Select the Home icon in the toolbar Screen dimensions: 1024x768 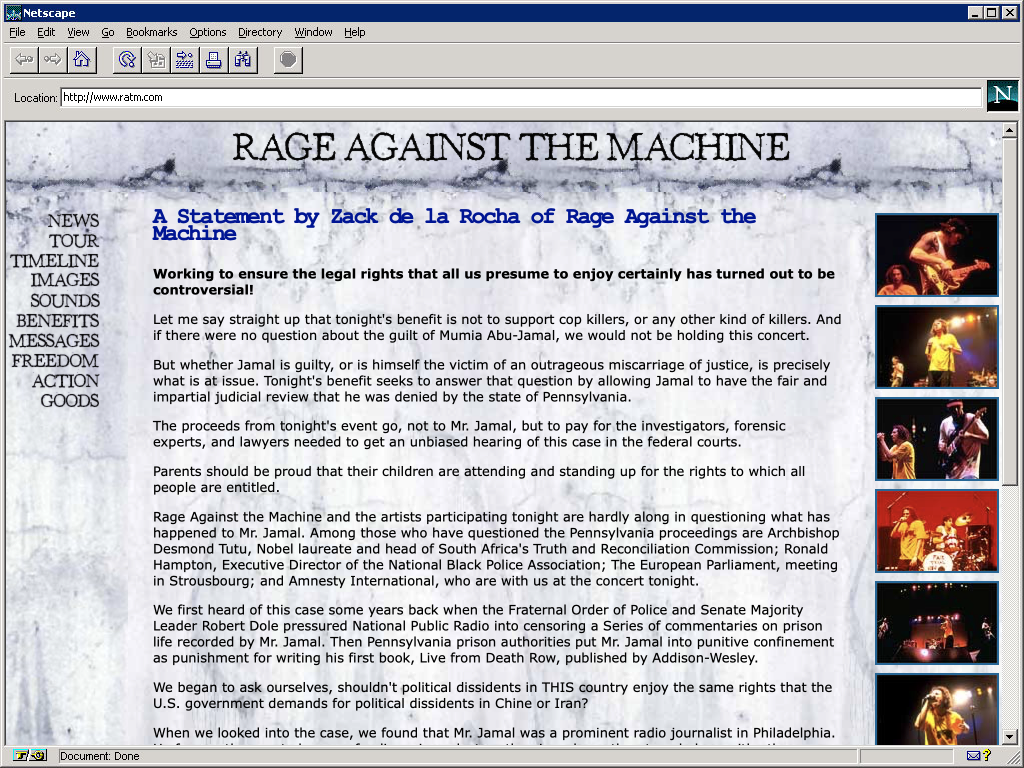(81, 60)
